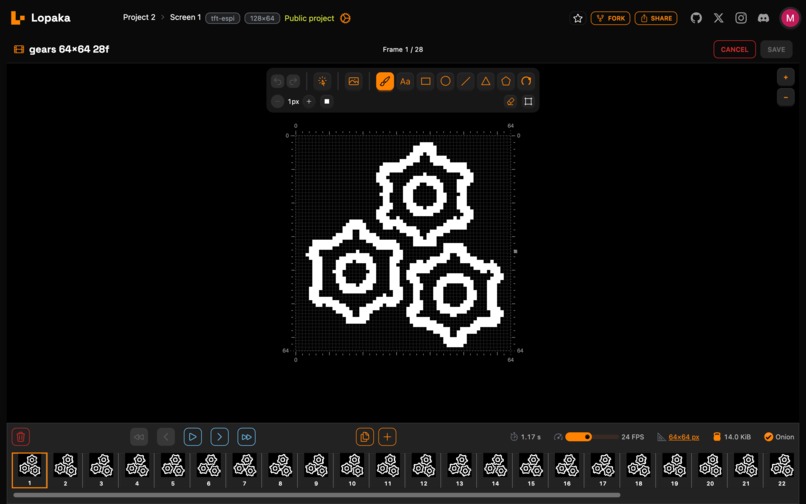Image resolution: width=806 pixels, height=504 pixels.
Task: Select frame 17 thumbnail
Action: click(603, 470)
